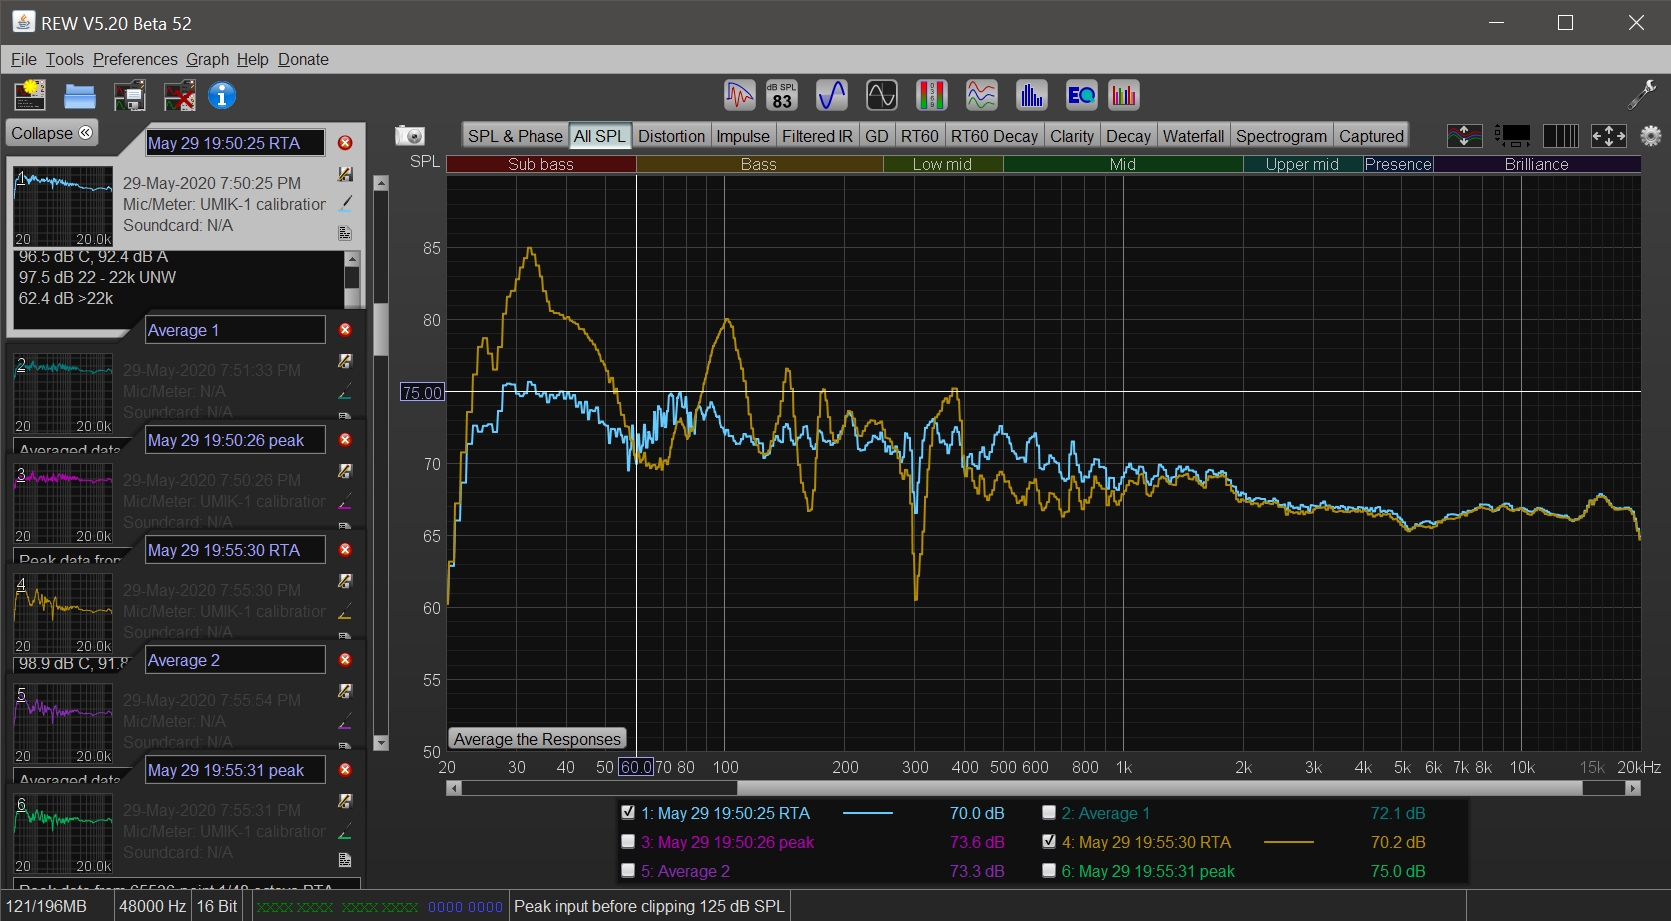
Task: Open the Preferences menu
Action: (x=135, y=60)
